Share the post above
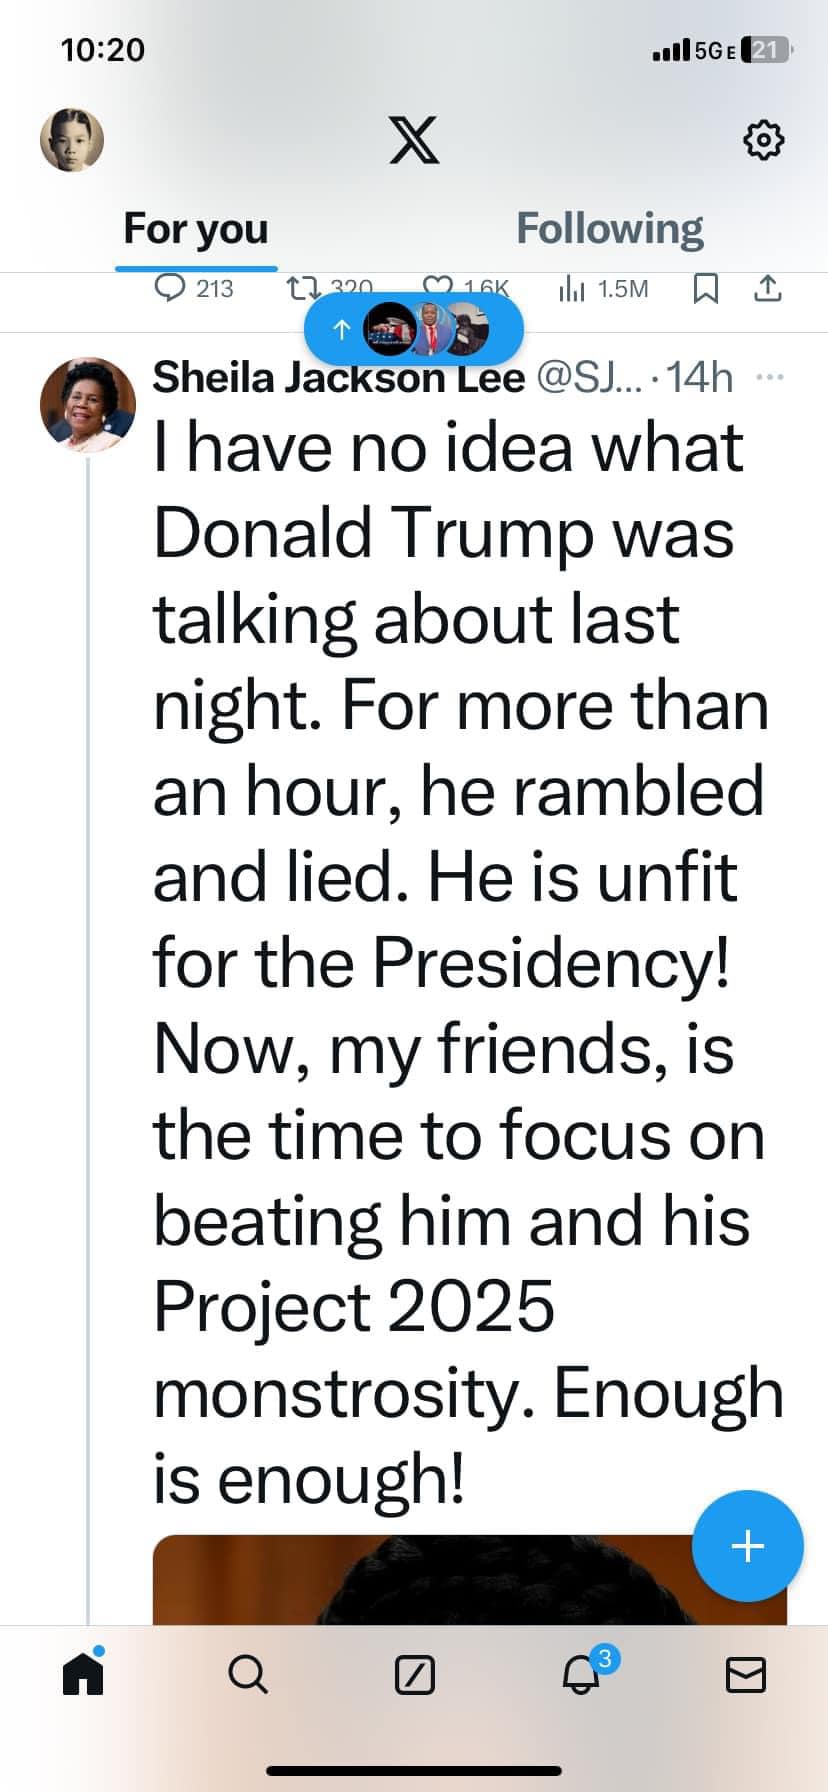Image resolution: width=828 pixels, height=1792 pixels. coord(766,289)
